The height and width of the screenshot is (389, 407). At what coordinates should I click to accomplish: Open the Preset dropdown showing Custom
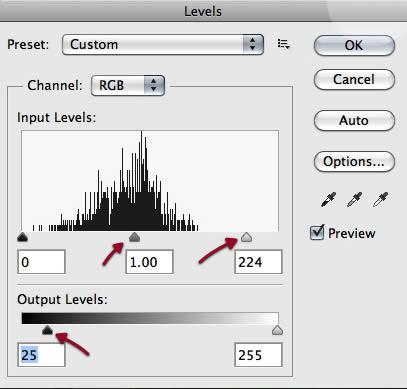point(163,44)
